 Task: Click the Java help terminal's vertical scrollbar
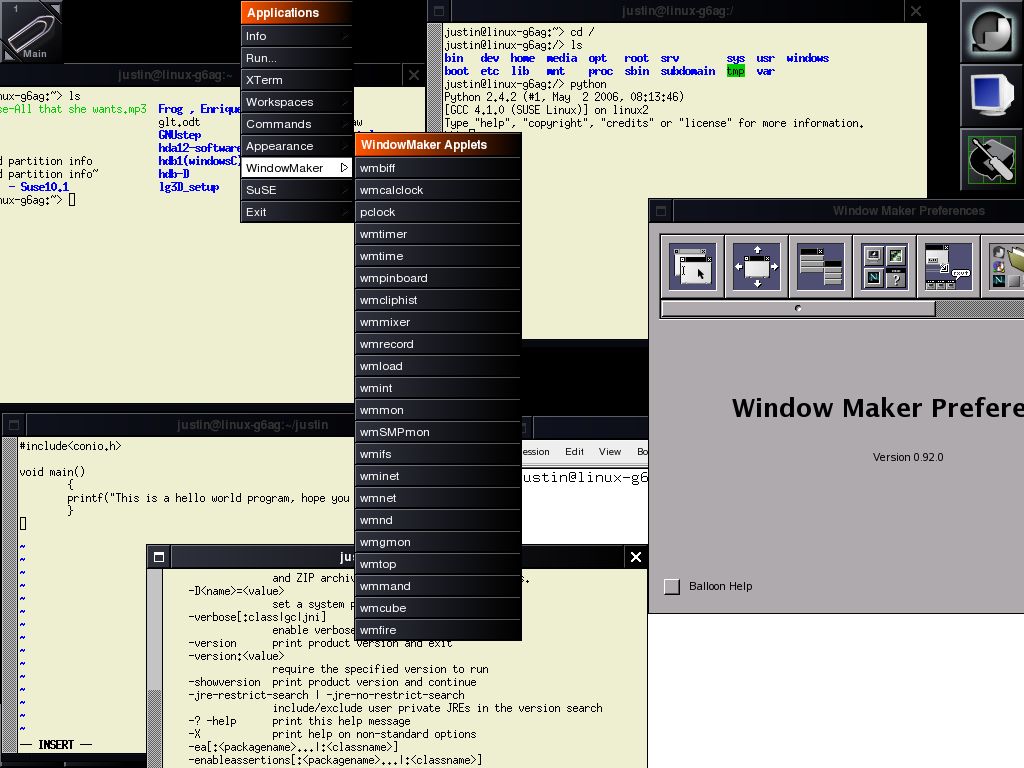click(155, 700)
